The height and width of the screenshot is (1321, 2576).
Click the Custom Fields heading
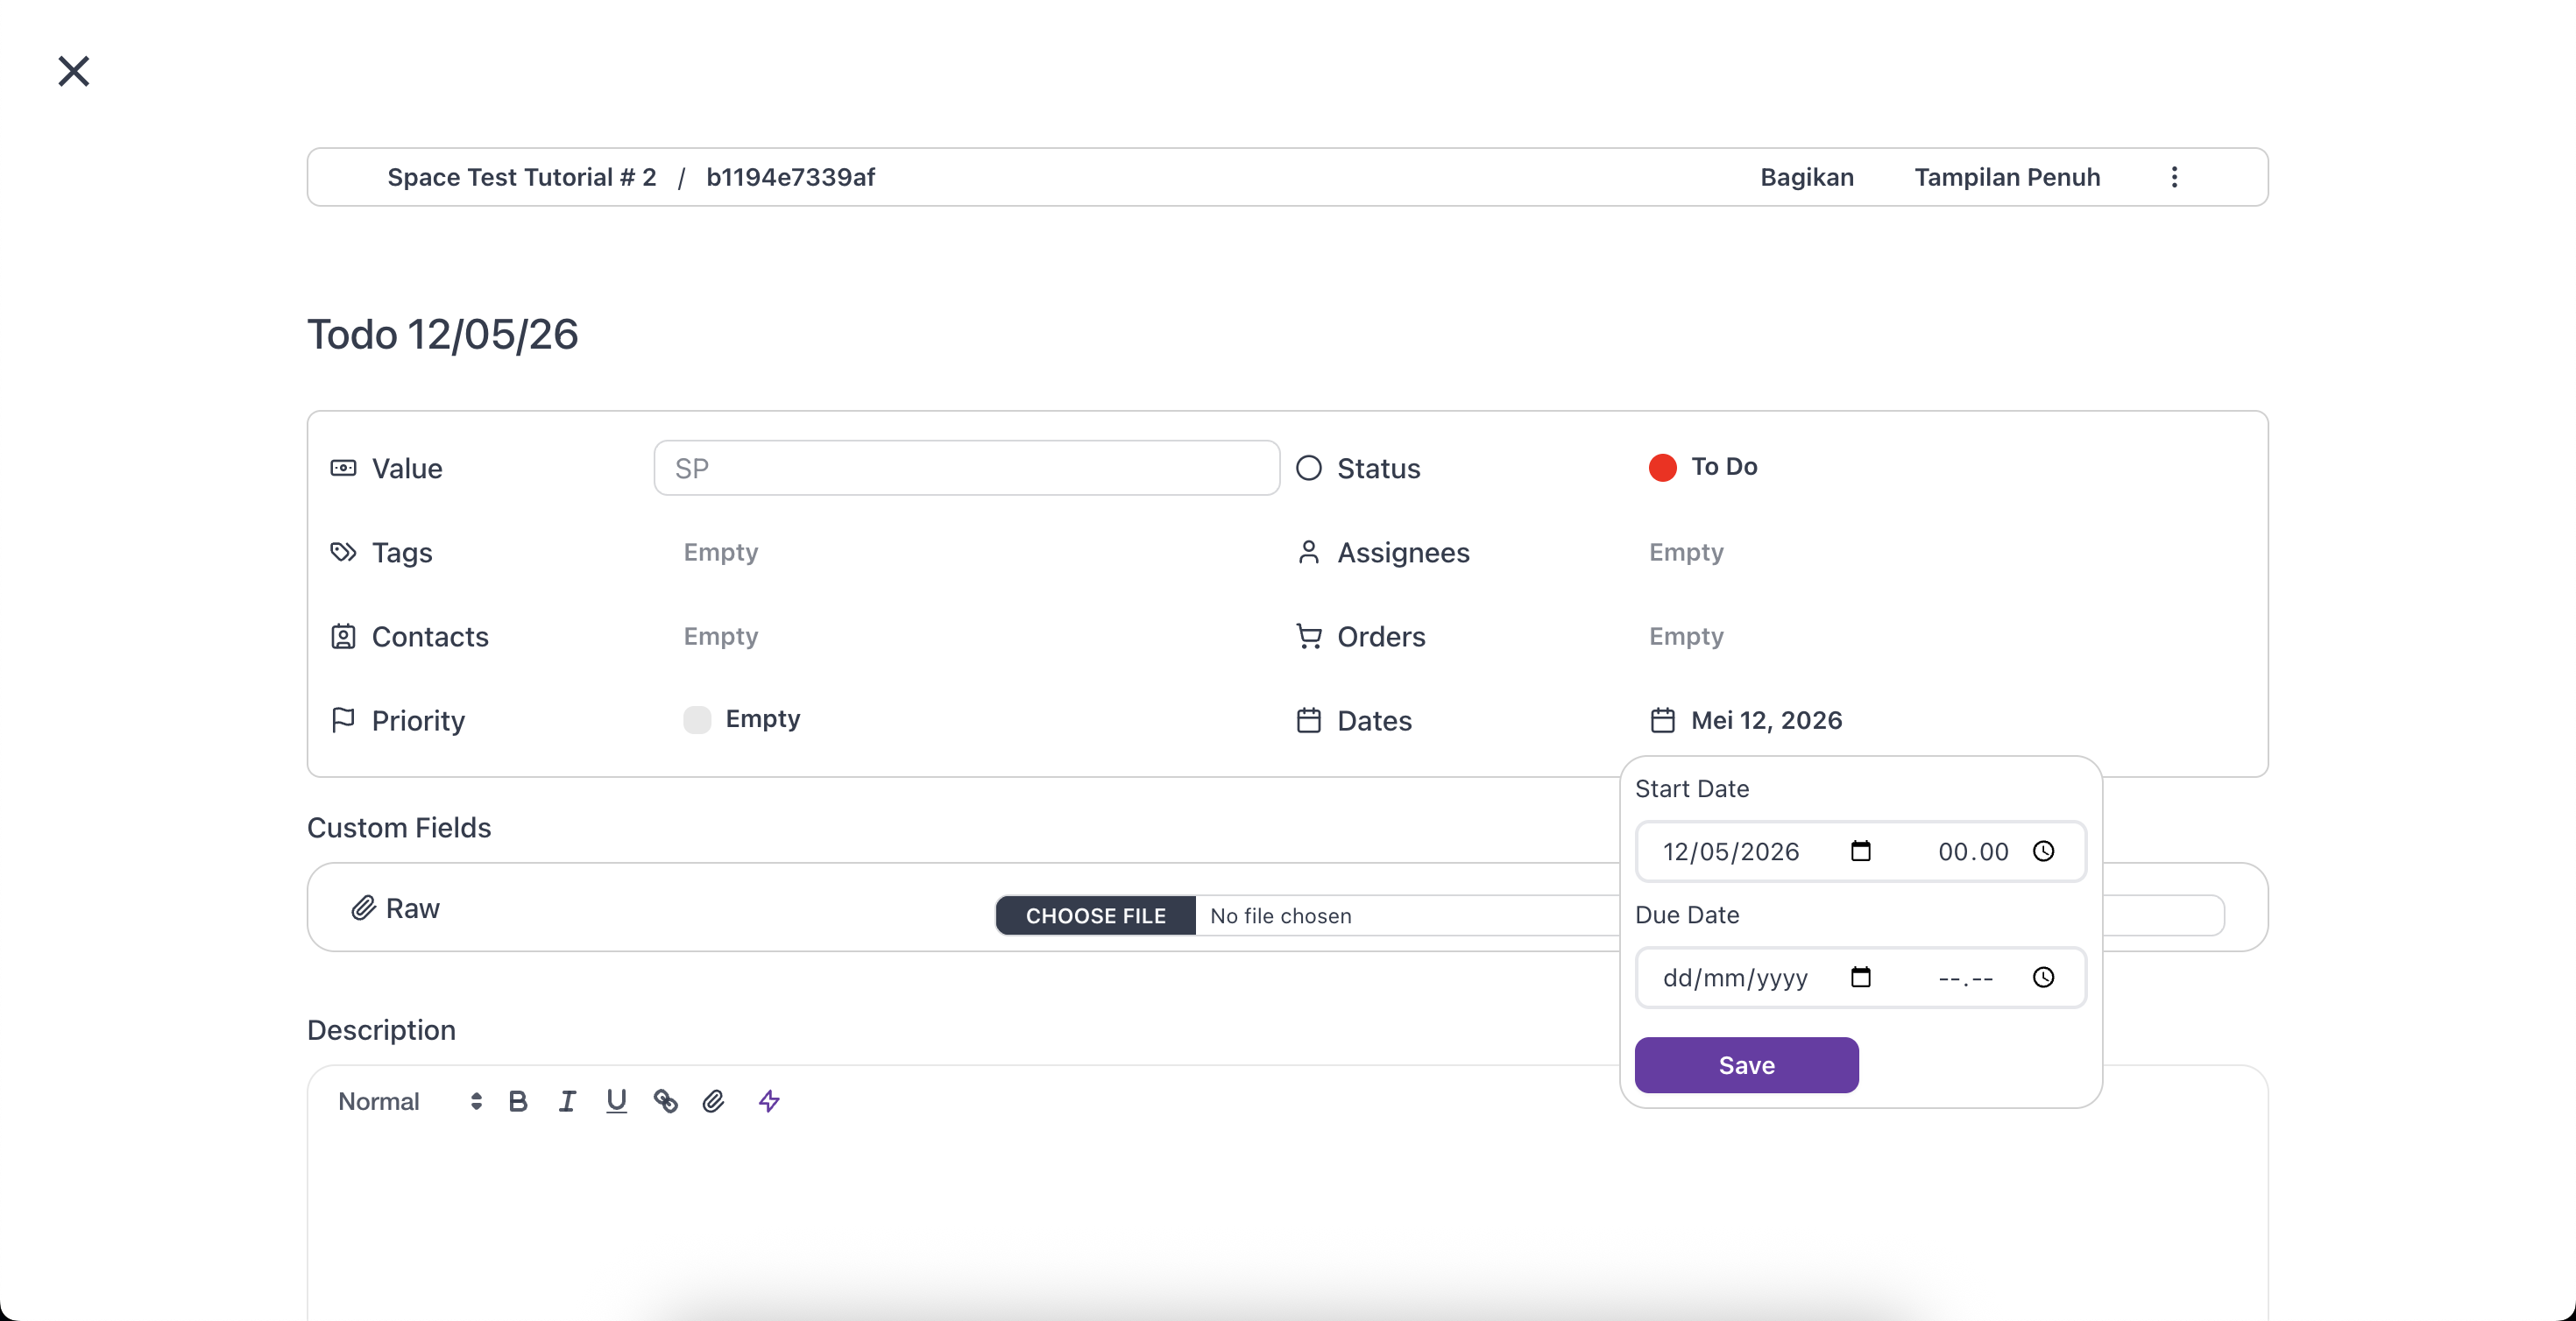399,828
